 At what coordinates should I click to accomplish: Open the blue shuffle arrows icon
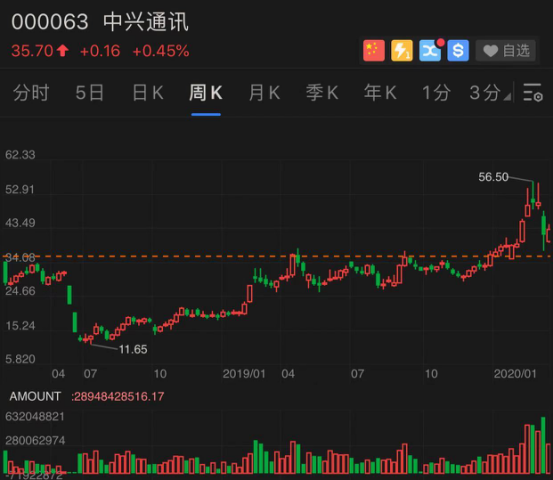(430, 50)
